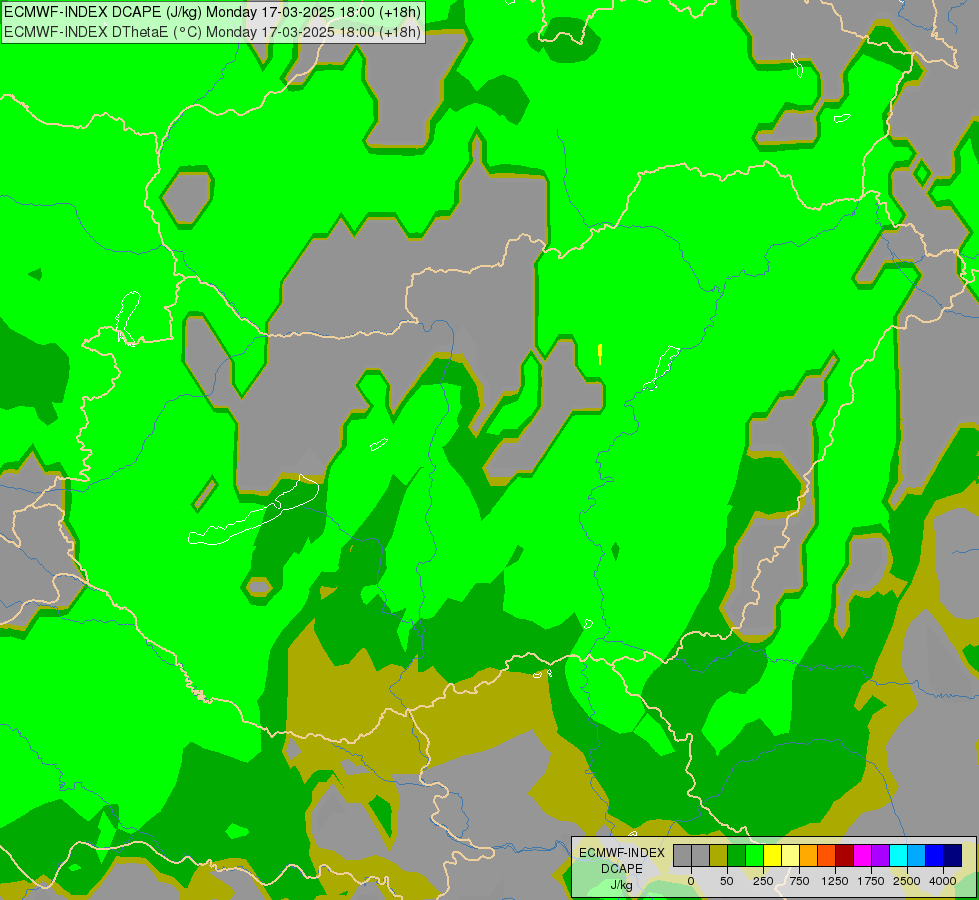
Task: Click the small yellow DCAPE spot on map
Action: pos(600,354)
